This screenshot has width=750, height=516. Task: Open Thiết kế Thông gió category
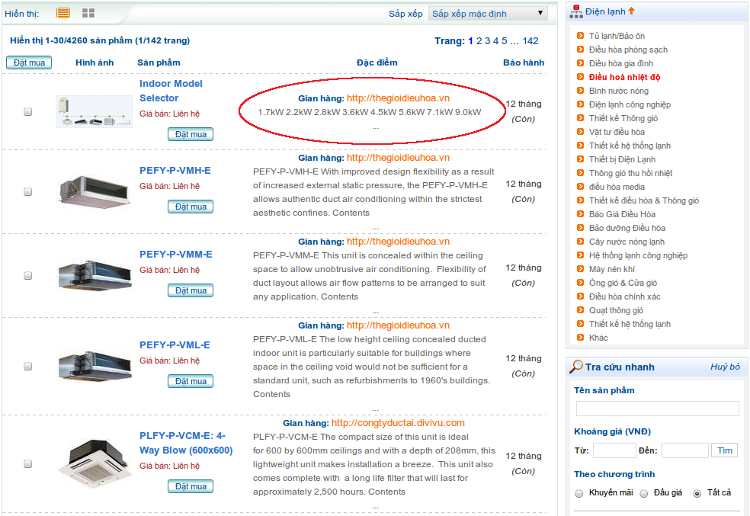623,118
